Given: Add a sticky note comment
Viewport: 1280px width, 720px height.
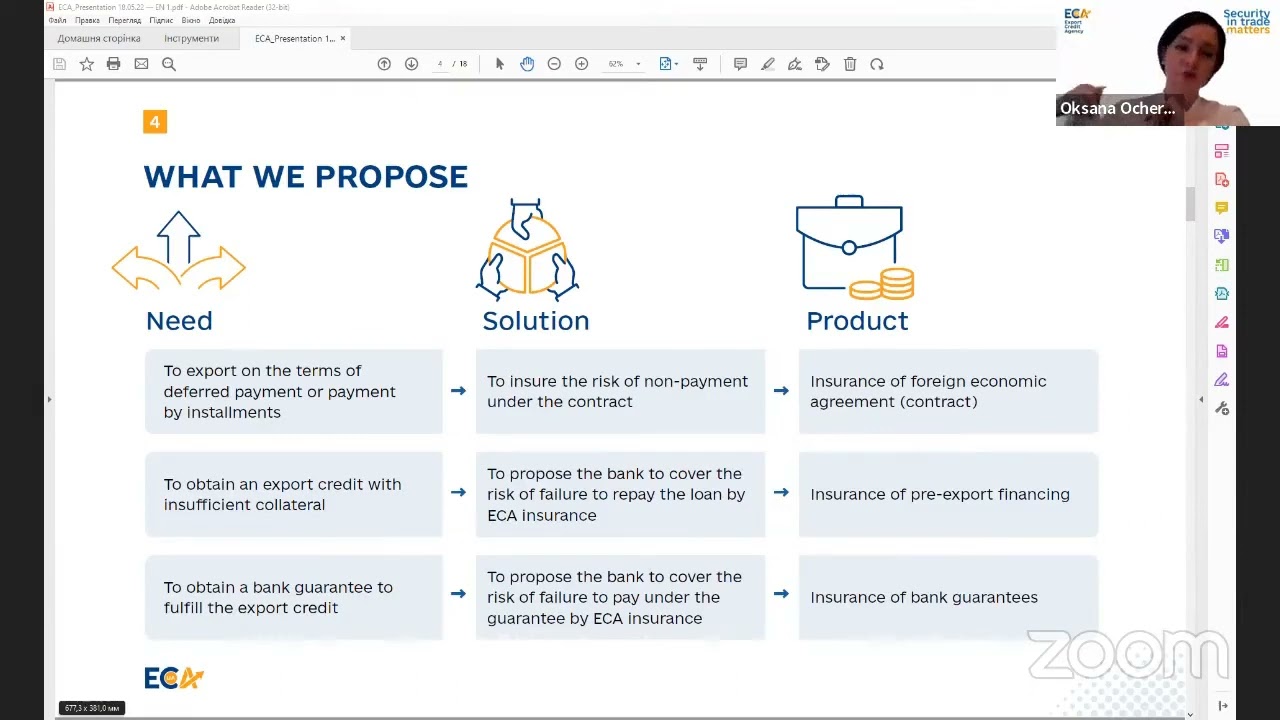Looking at the screenshot, I should tap(740, 64).
